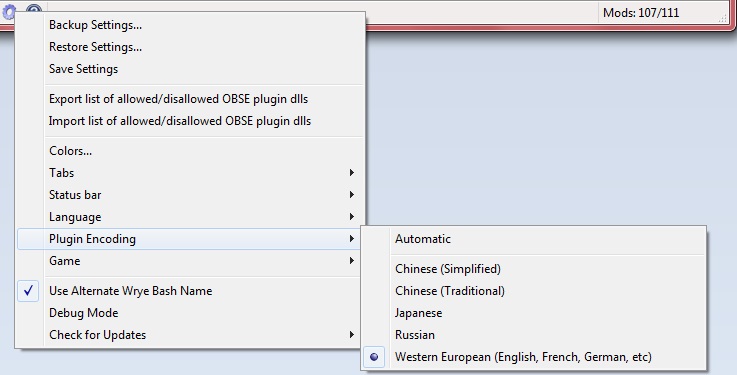Viewport: 737px width, 375px height.
Task: Select Chinese (Traditional) encoding
Action: (x=533, y=291)
